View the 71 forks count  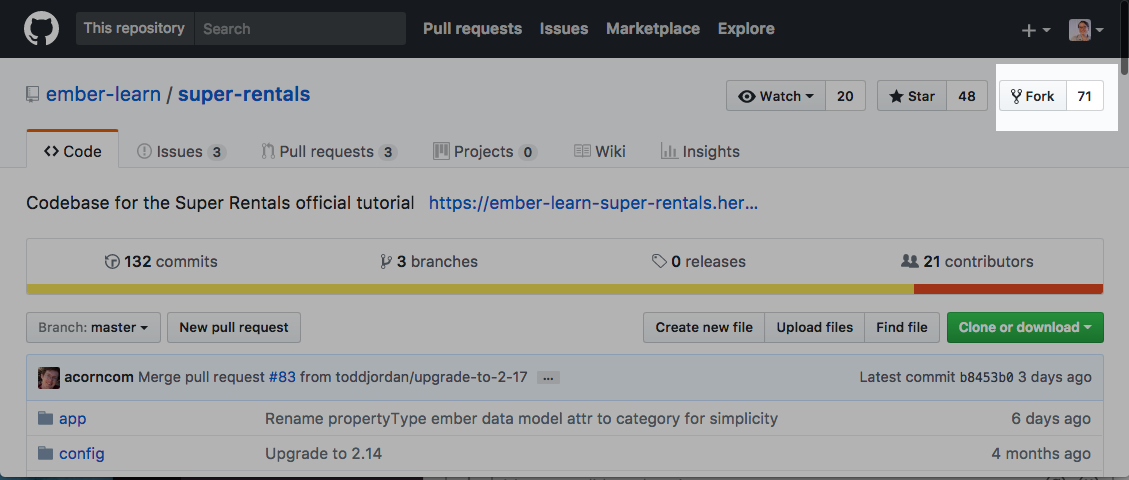(x=1084, y=96)
